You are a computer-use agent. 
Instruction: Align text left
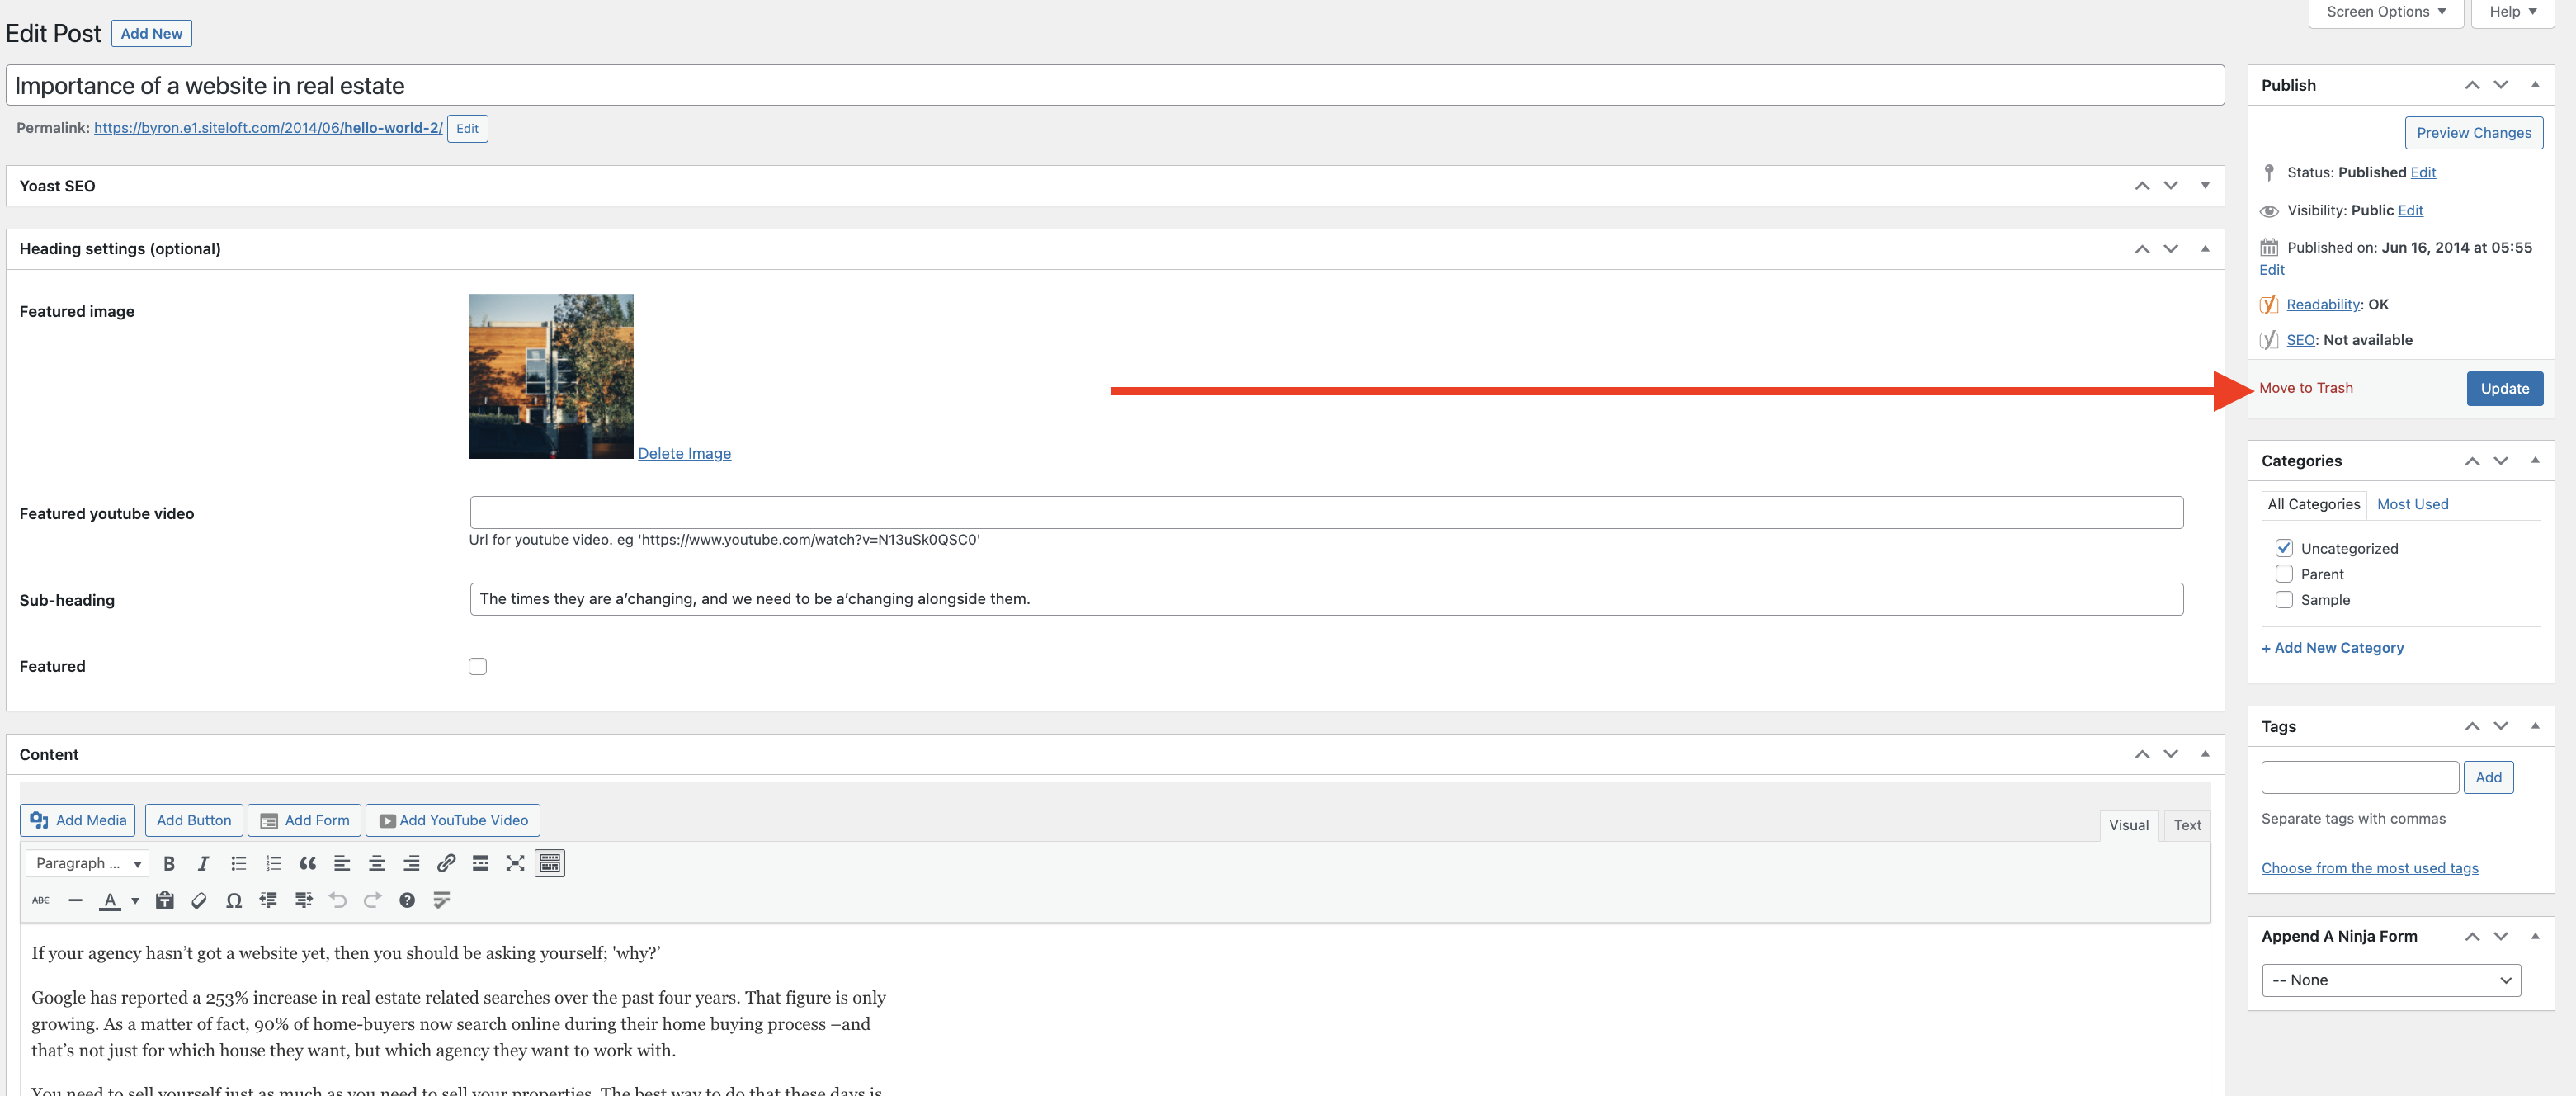coord(342,863)
